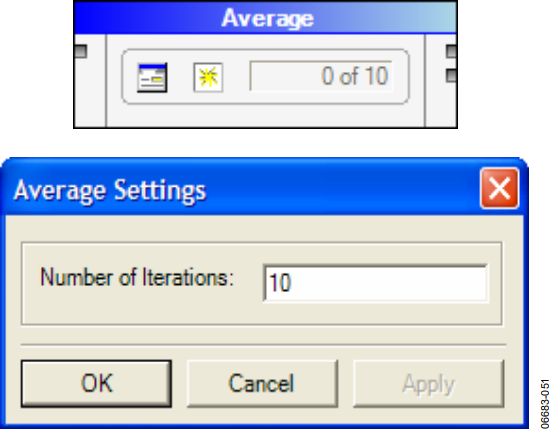This screenshot has width=549, height=429.
Task: Click the Average block blue title bar
Action: [x=265, y=18]
